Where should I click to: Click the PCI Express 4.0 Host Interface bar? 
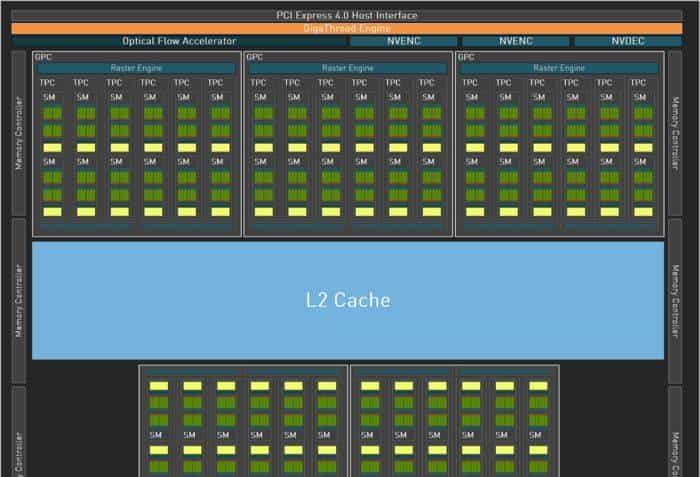(348, 15)
